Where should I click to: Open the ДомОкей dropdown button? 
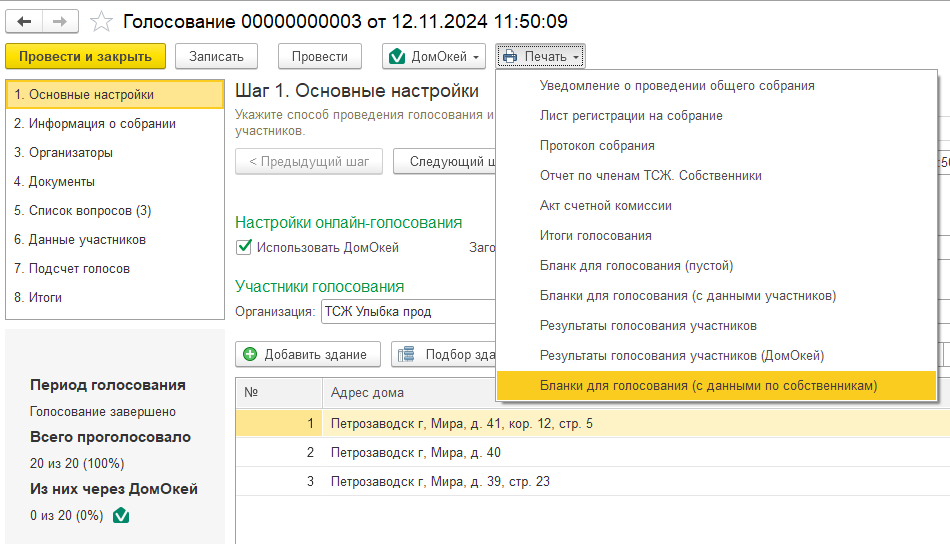[x=435, y=57]
